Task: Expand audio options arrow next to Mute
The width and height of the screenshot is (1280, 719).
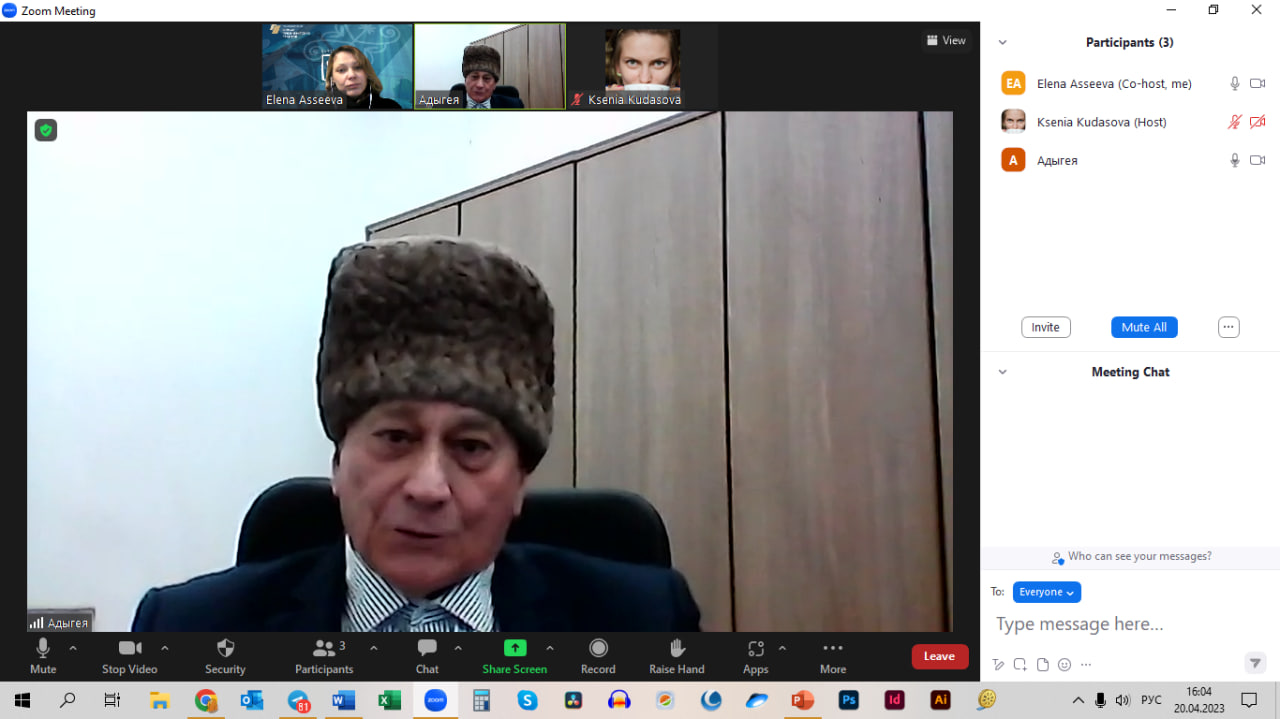Action: coord(73,648)
